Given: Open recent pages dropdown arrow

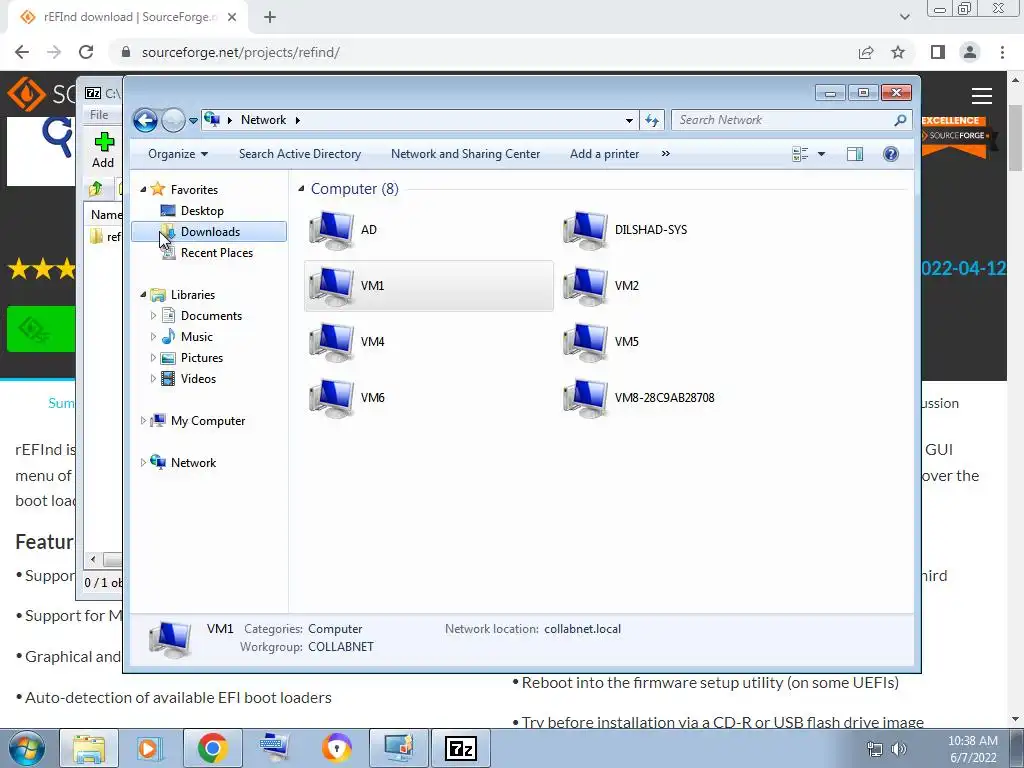Looking at the screenshot, I should click(x=193, y=120).
